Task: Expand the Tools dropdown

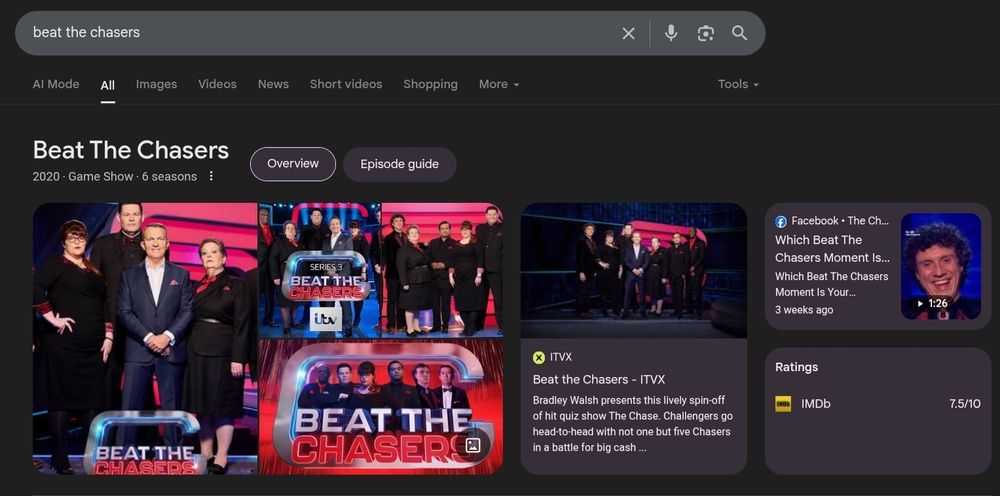Action: coord(738,84)
